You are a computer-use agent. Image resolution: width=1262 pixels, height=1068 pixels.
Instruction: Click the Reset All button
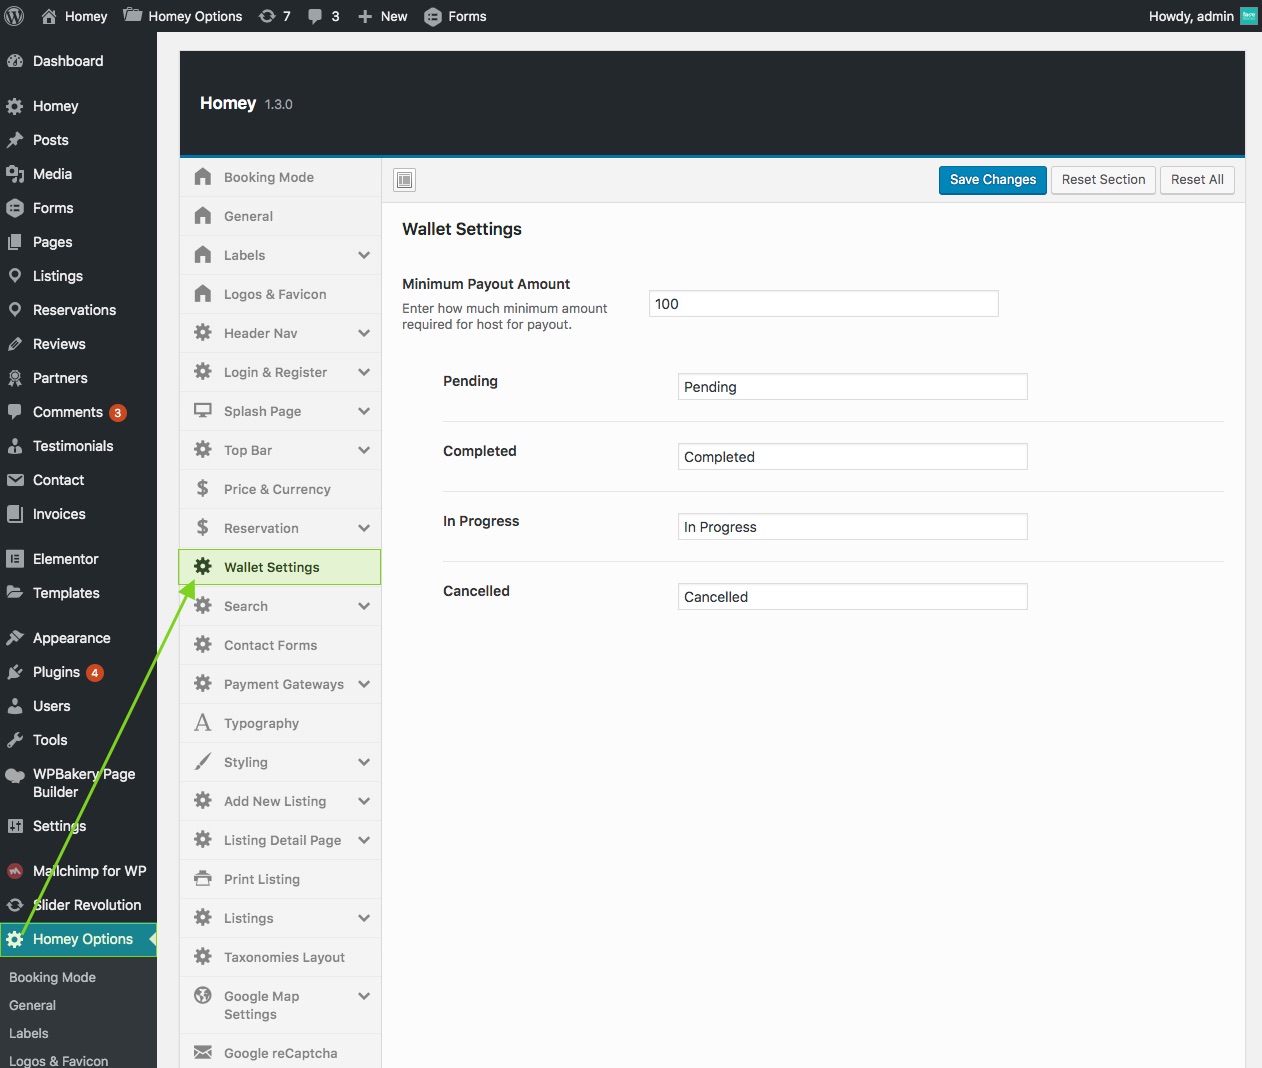1197,180
